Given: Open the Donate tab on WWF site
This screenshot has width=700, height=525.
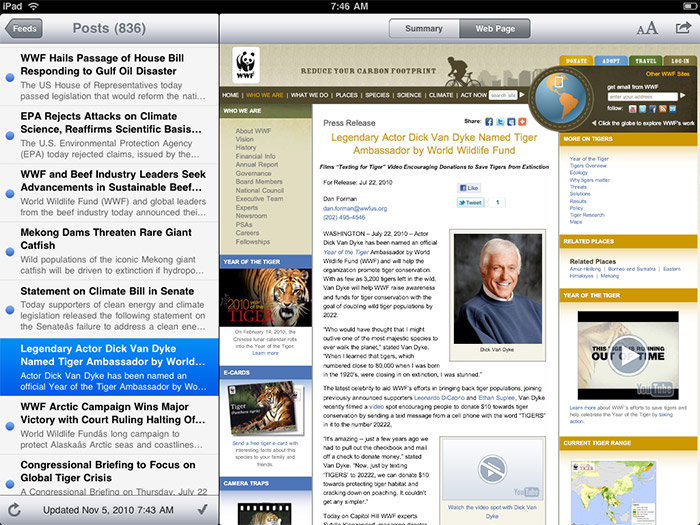Looking at the screenshot, I should coord(577,61).
